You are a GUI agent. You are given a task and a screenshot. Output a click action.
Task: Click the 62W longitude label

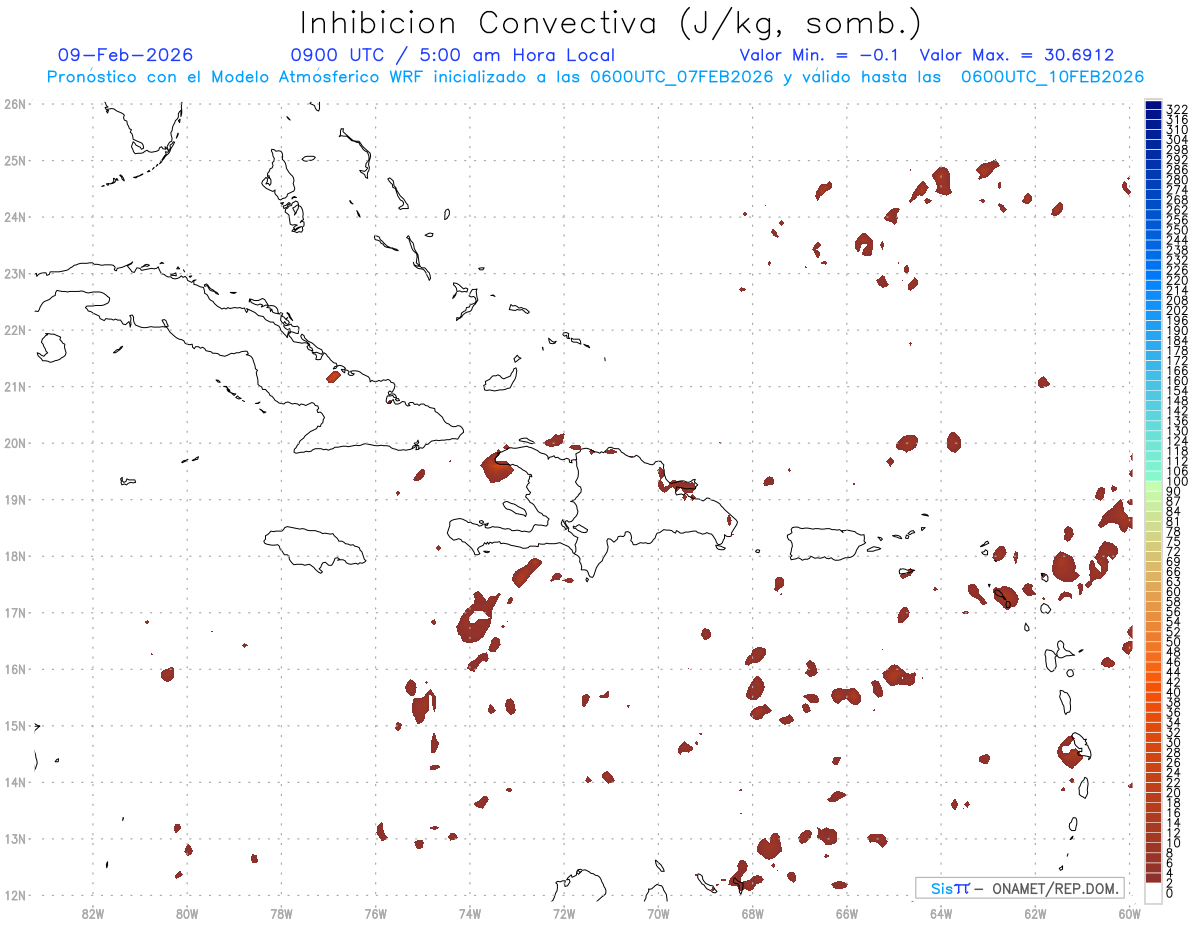(1036, 913)
